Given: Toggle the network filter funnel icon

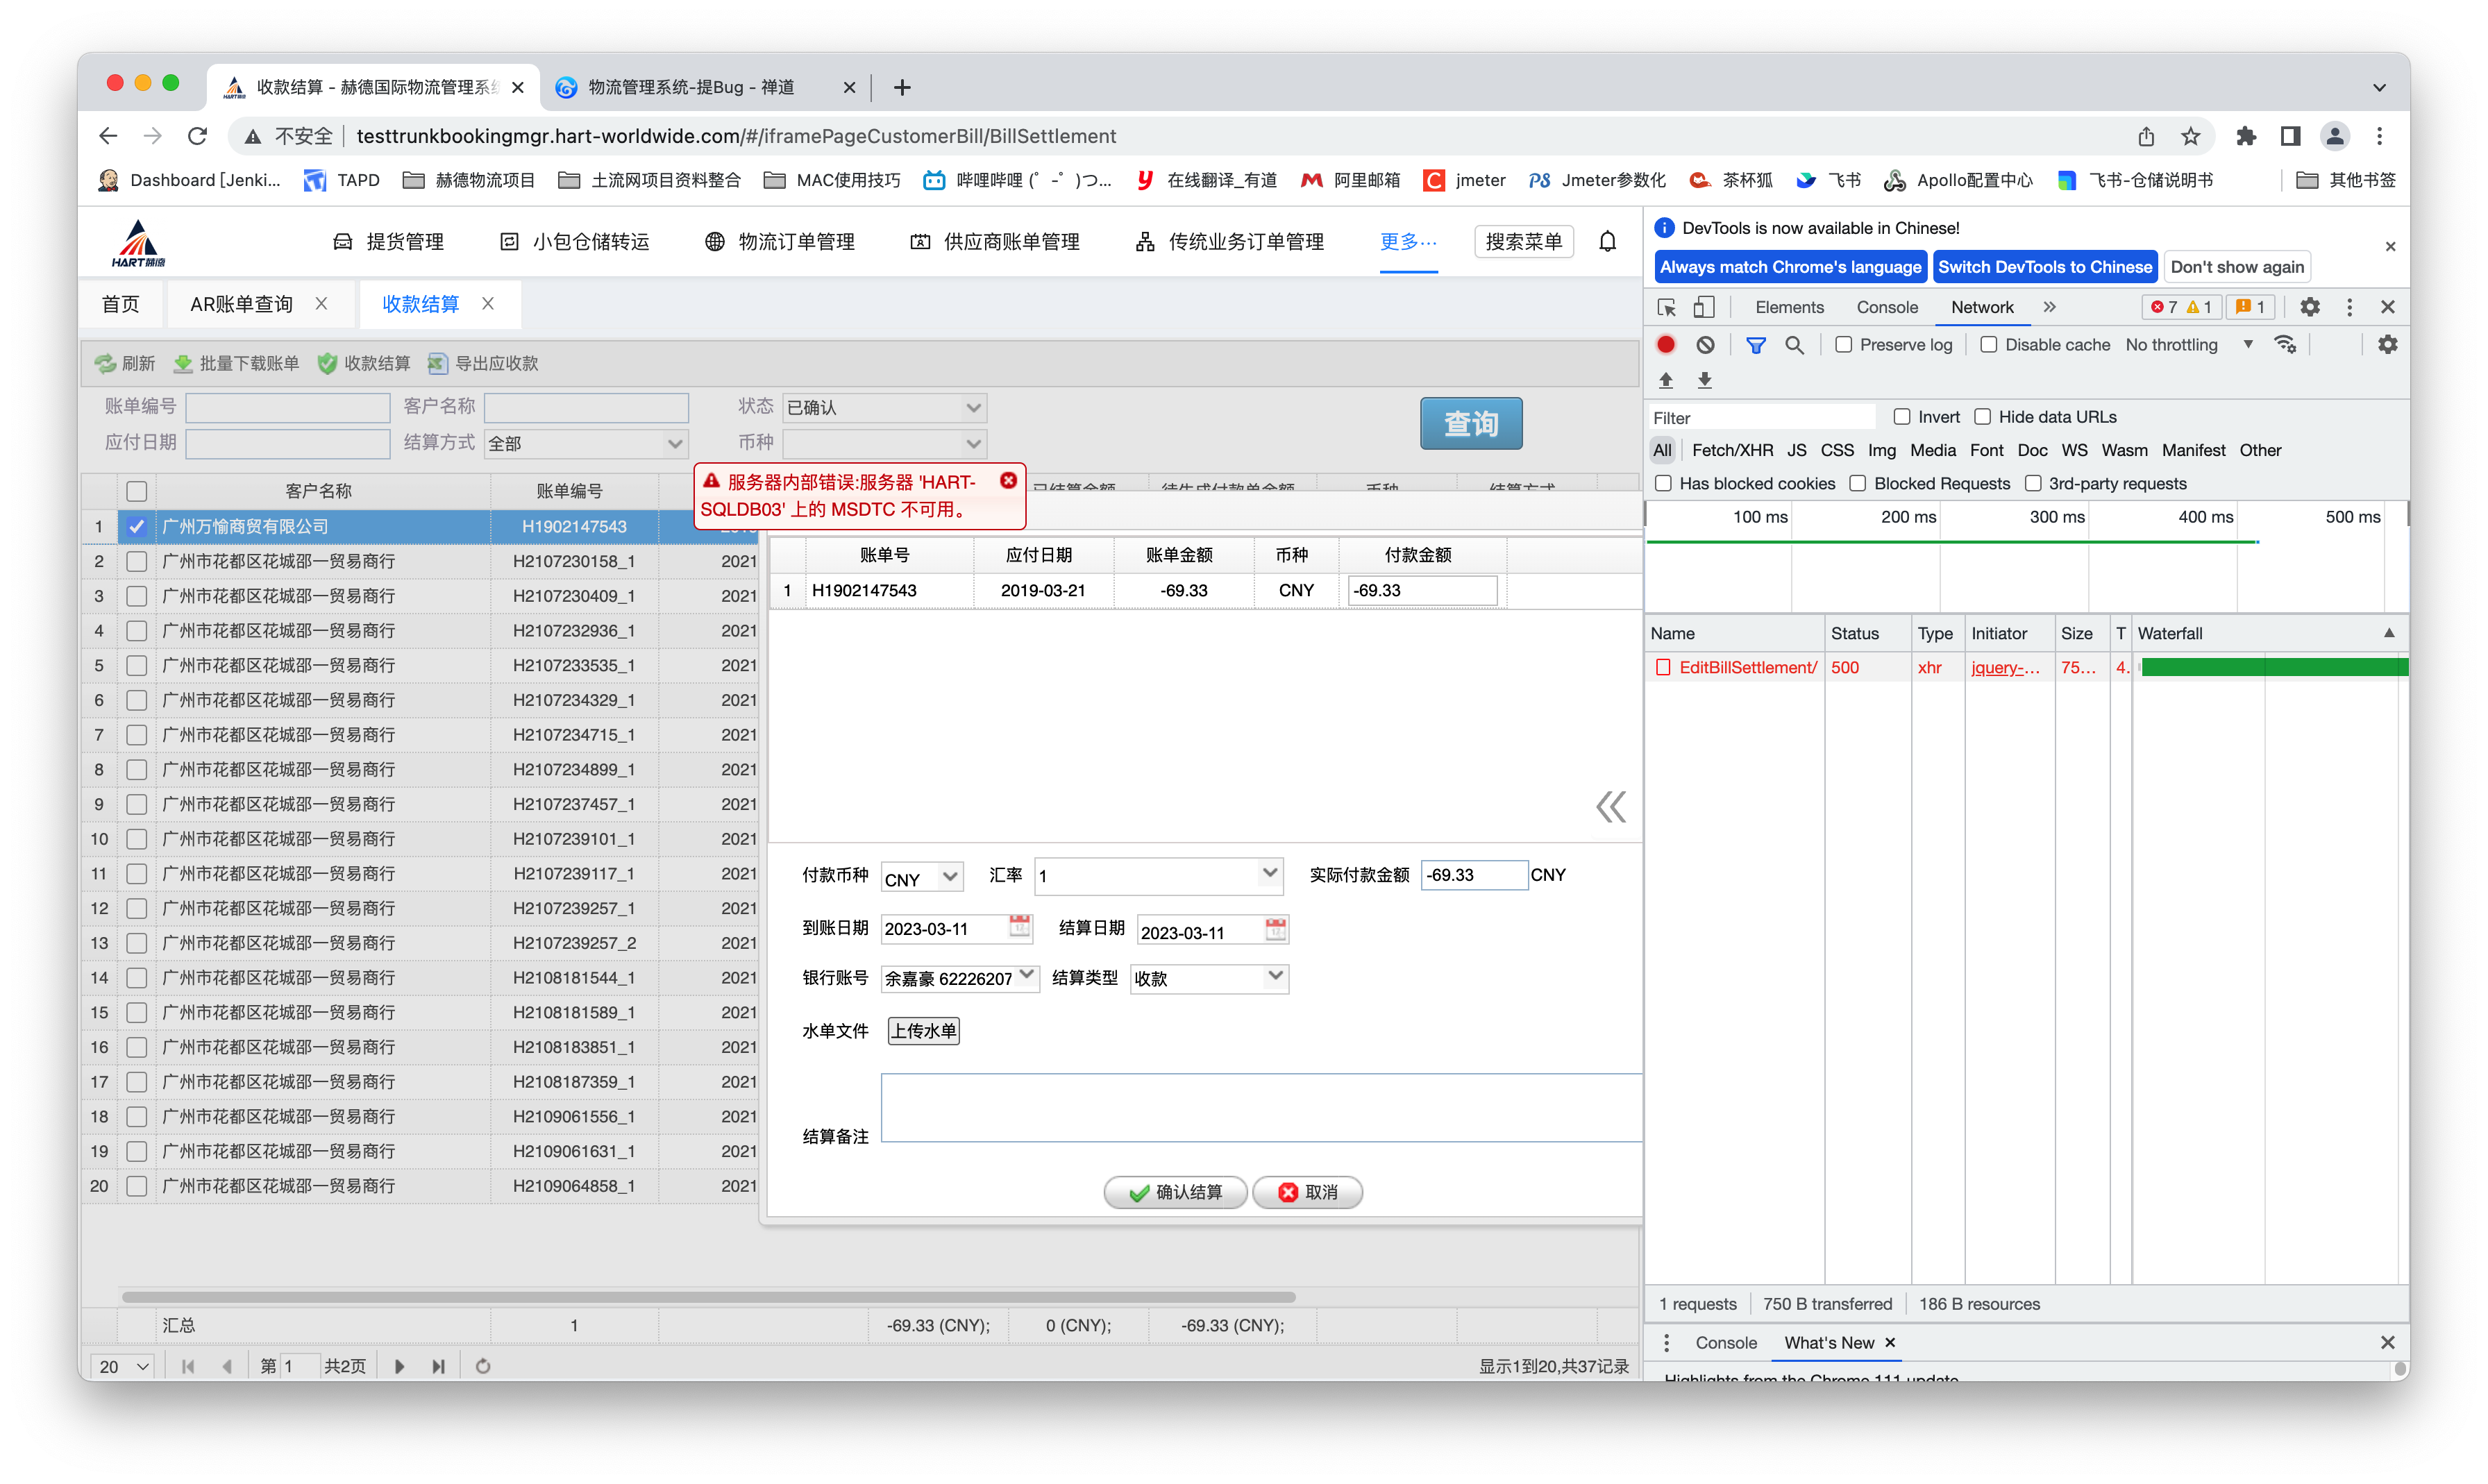Looking at the screenshot, I should pos(1755,345).
